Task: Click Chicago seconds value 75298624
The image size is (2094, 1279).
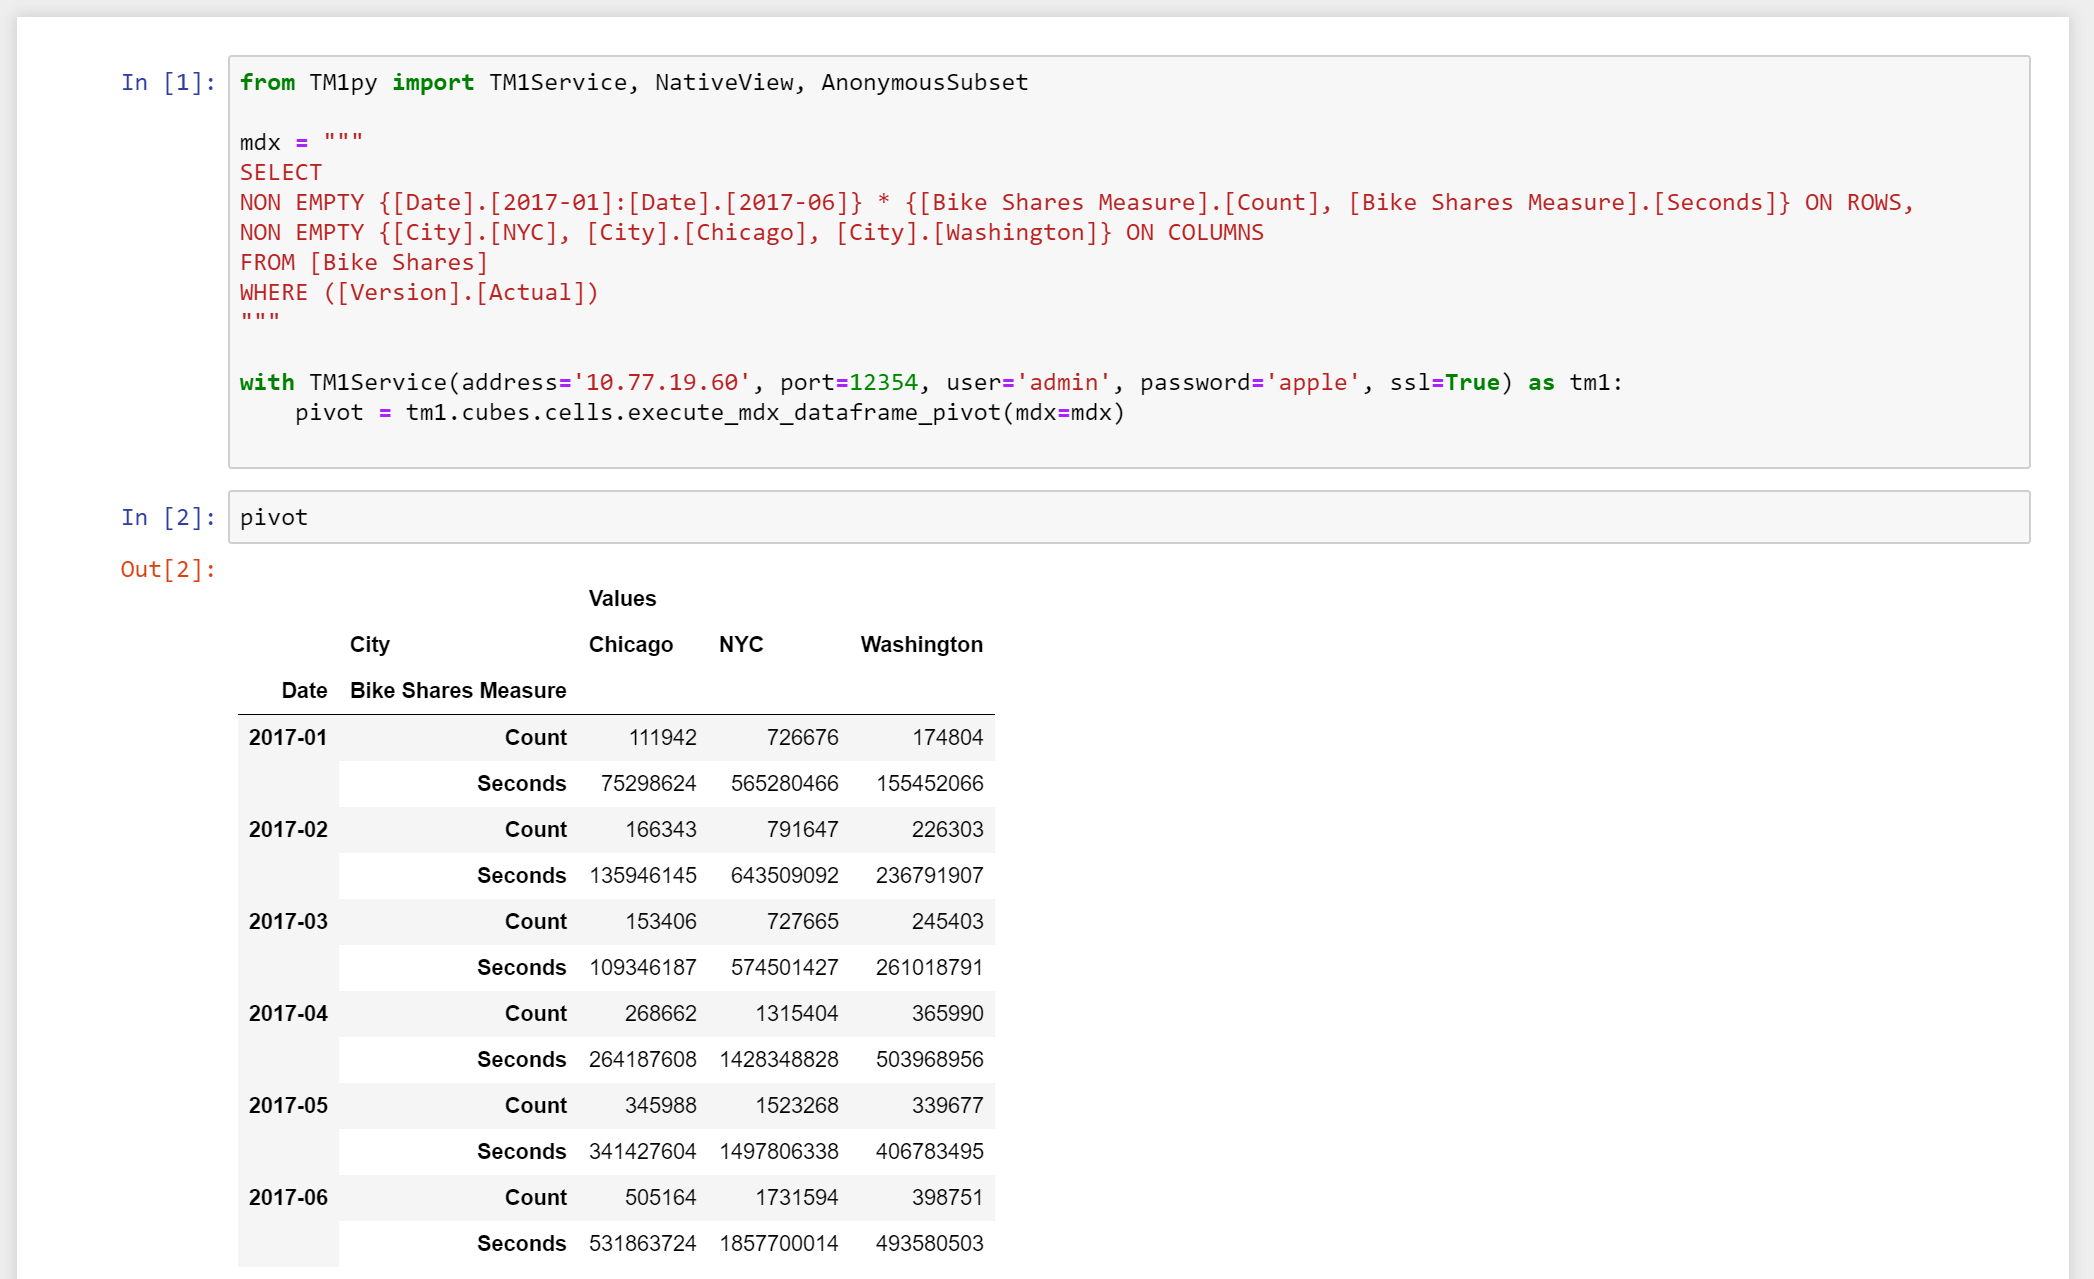Action: [648, 783]
